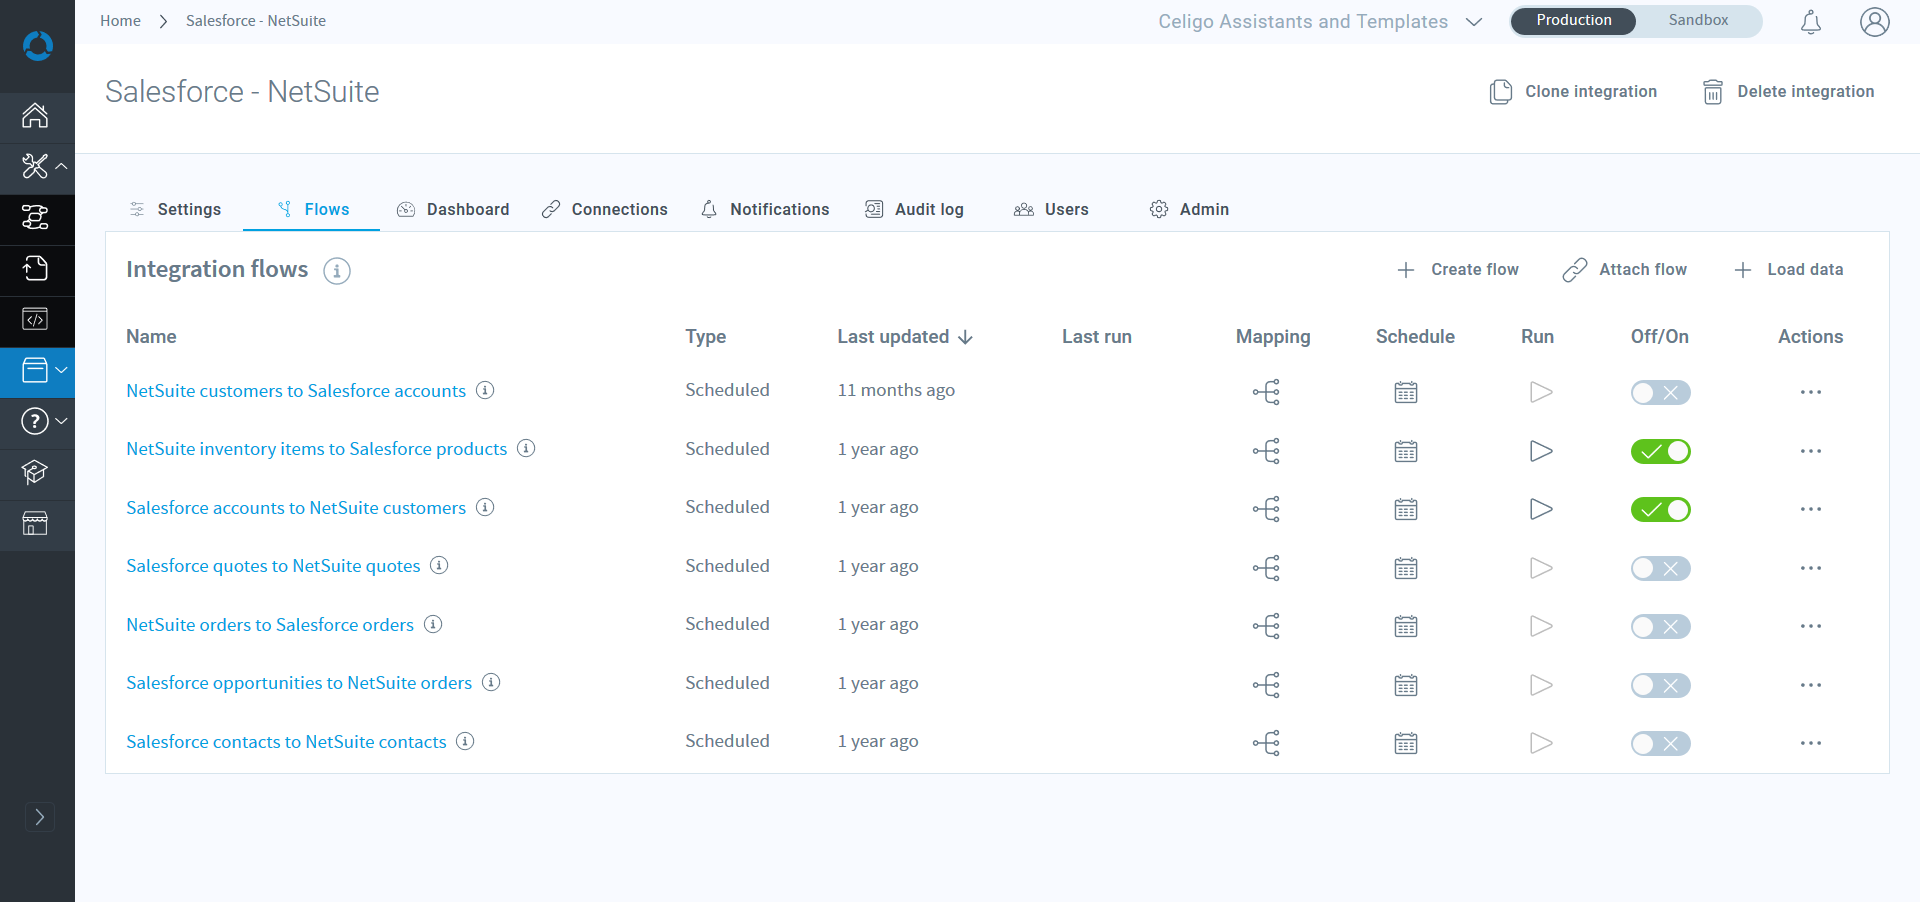The width and height of the screenshot is (1920, 902).
Task: Open the highlighted Resources sidebar icon
Action: 36,371
